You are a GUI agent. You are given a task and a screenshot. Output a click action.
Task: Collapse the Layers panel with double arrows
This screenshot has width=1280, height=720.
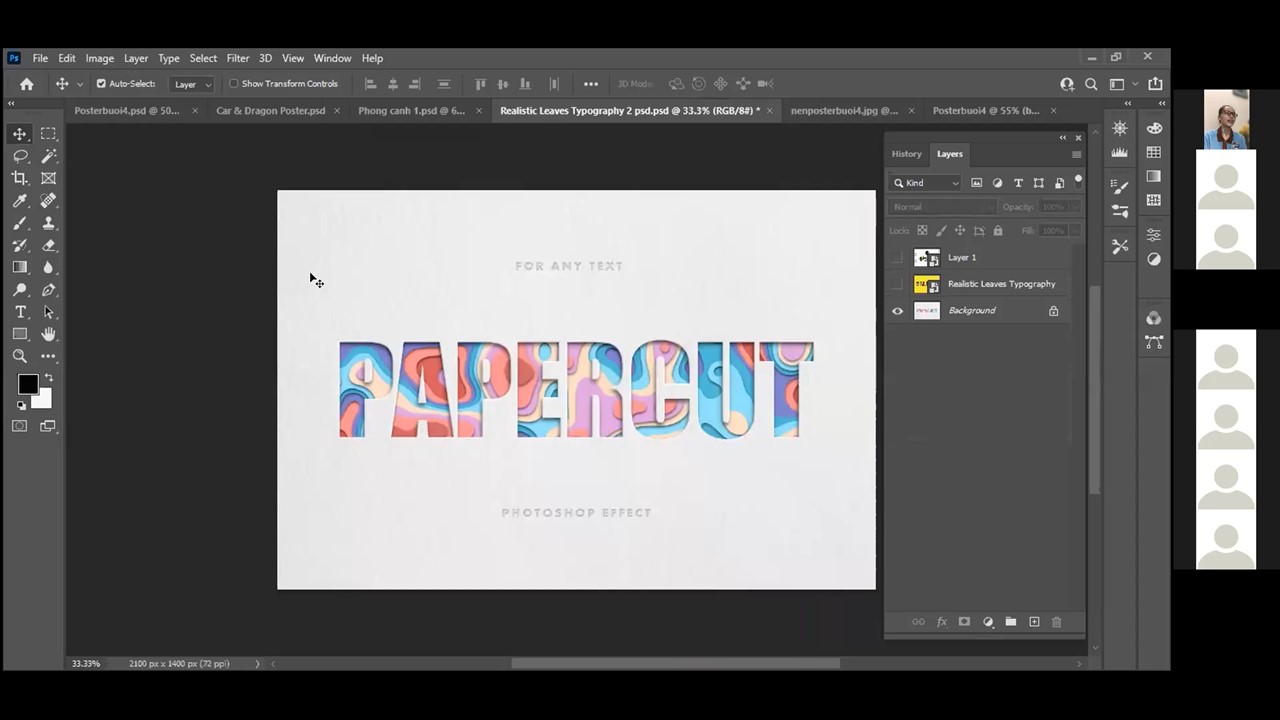coord(1063,138)
